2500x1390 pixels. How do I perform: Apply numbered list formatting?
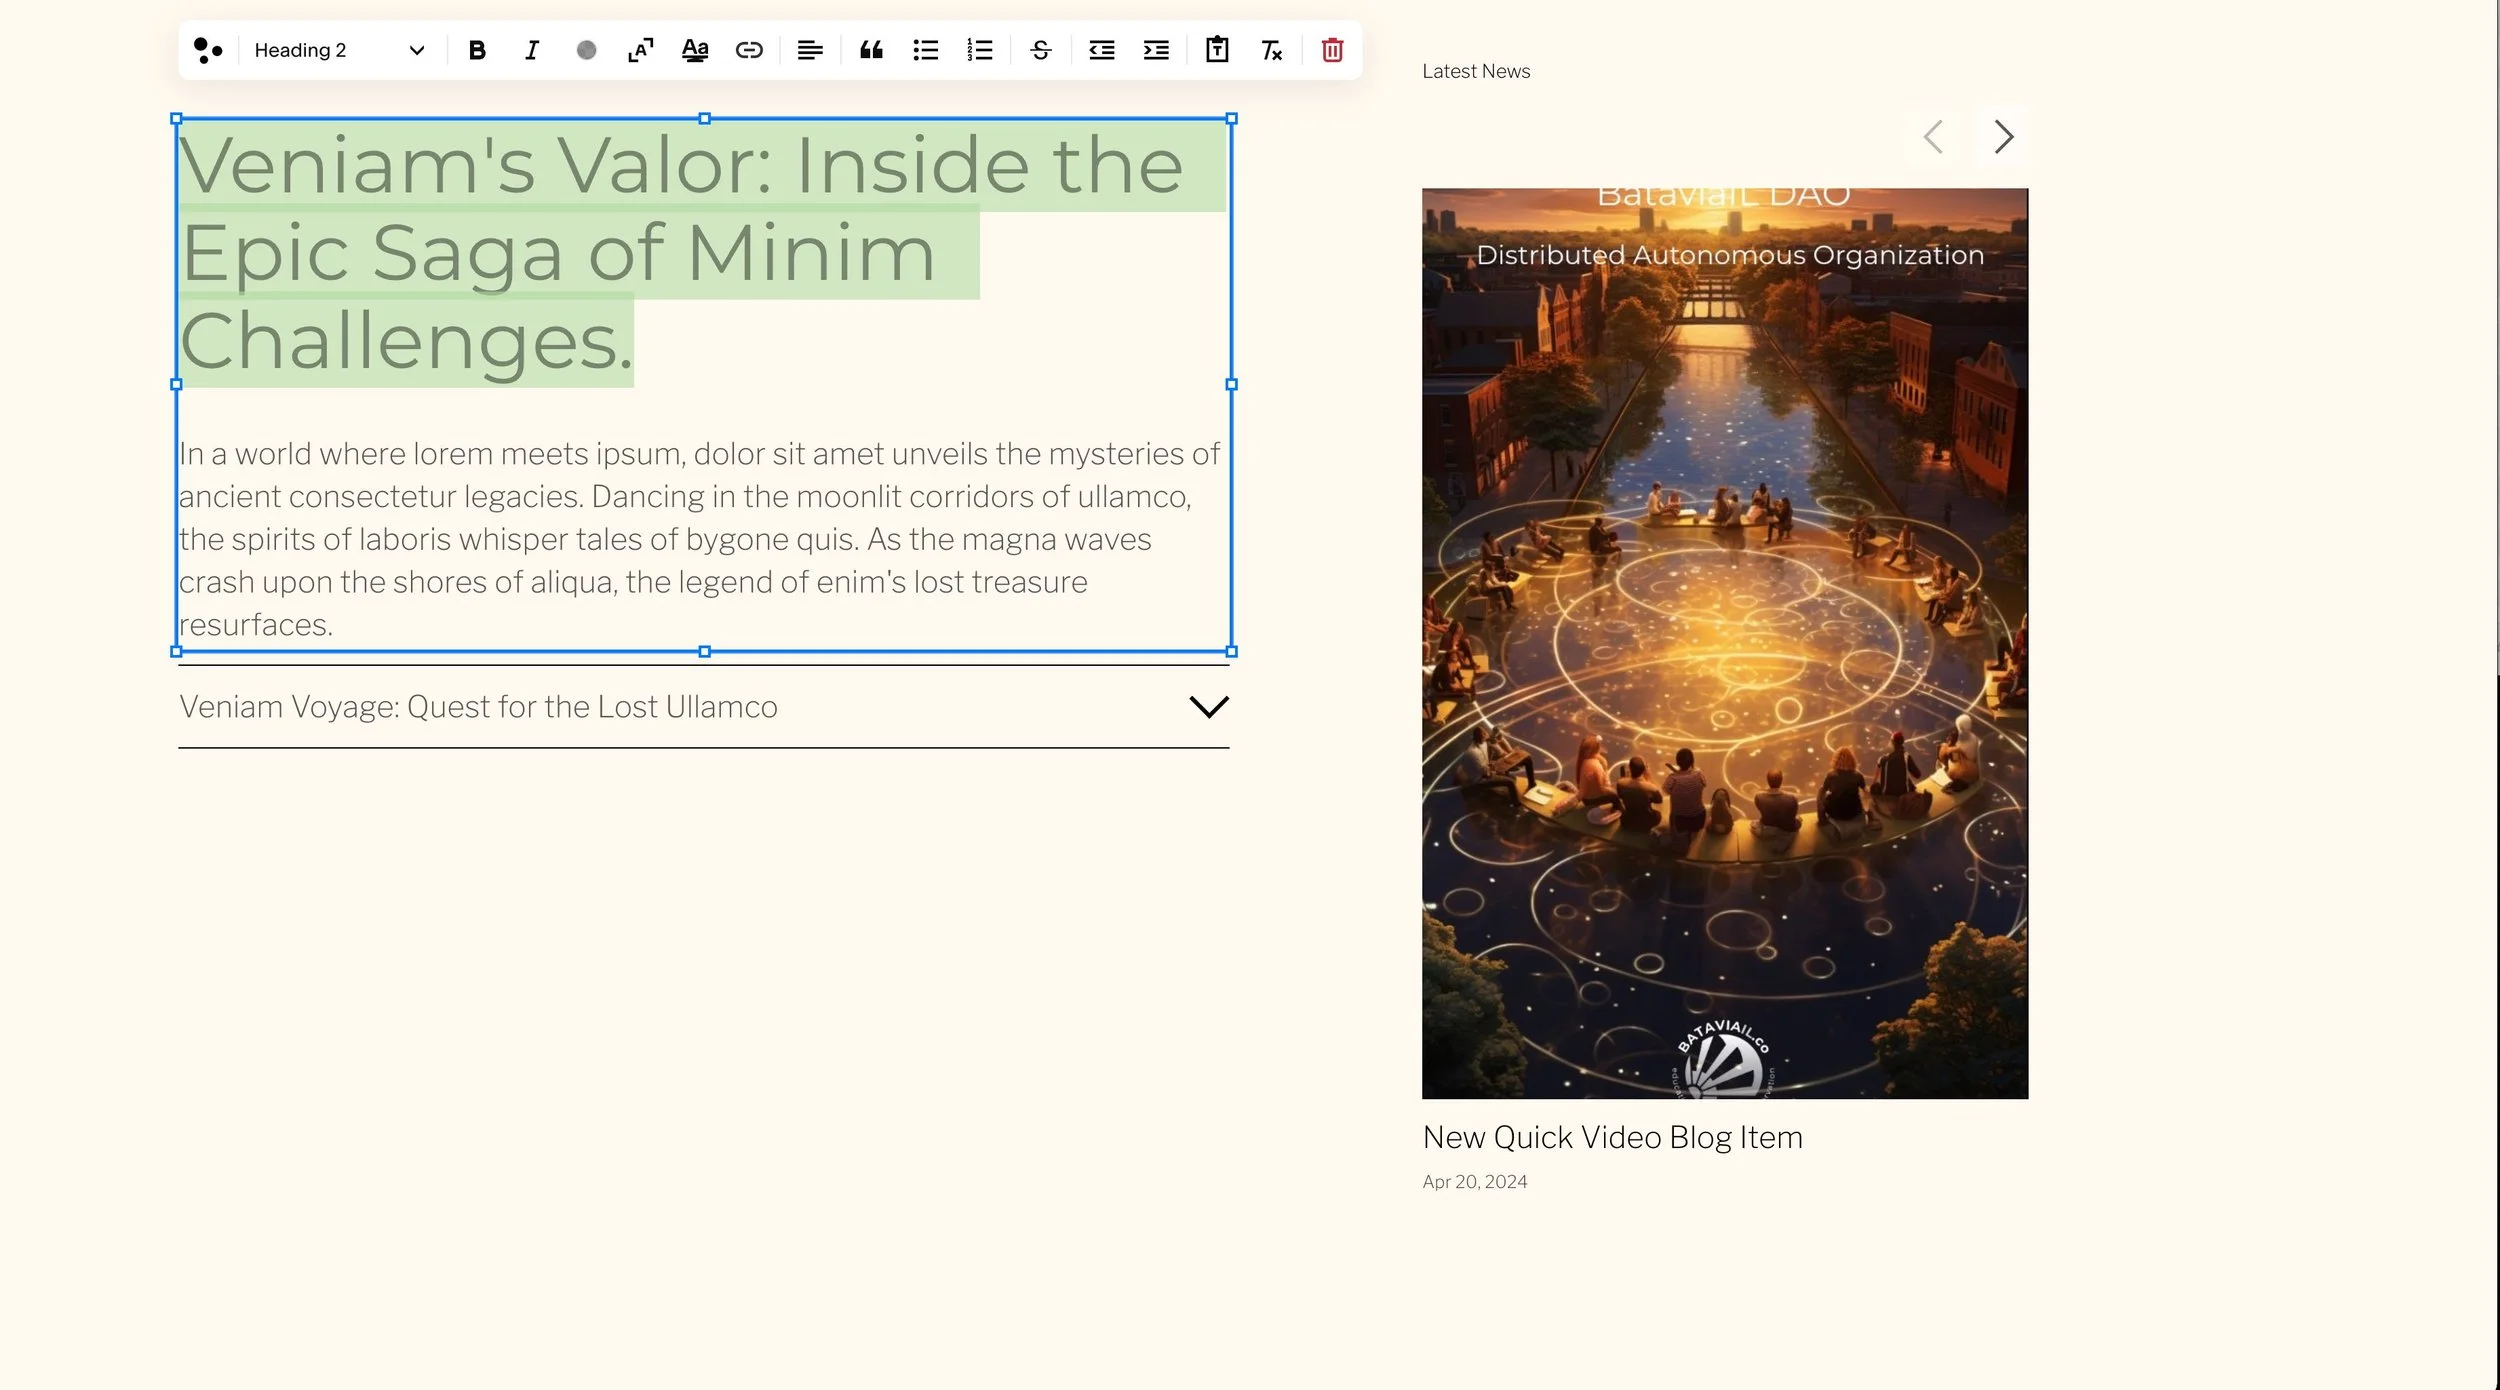tap(980, 50)
